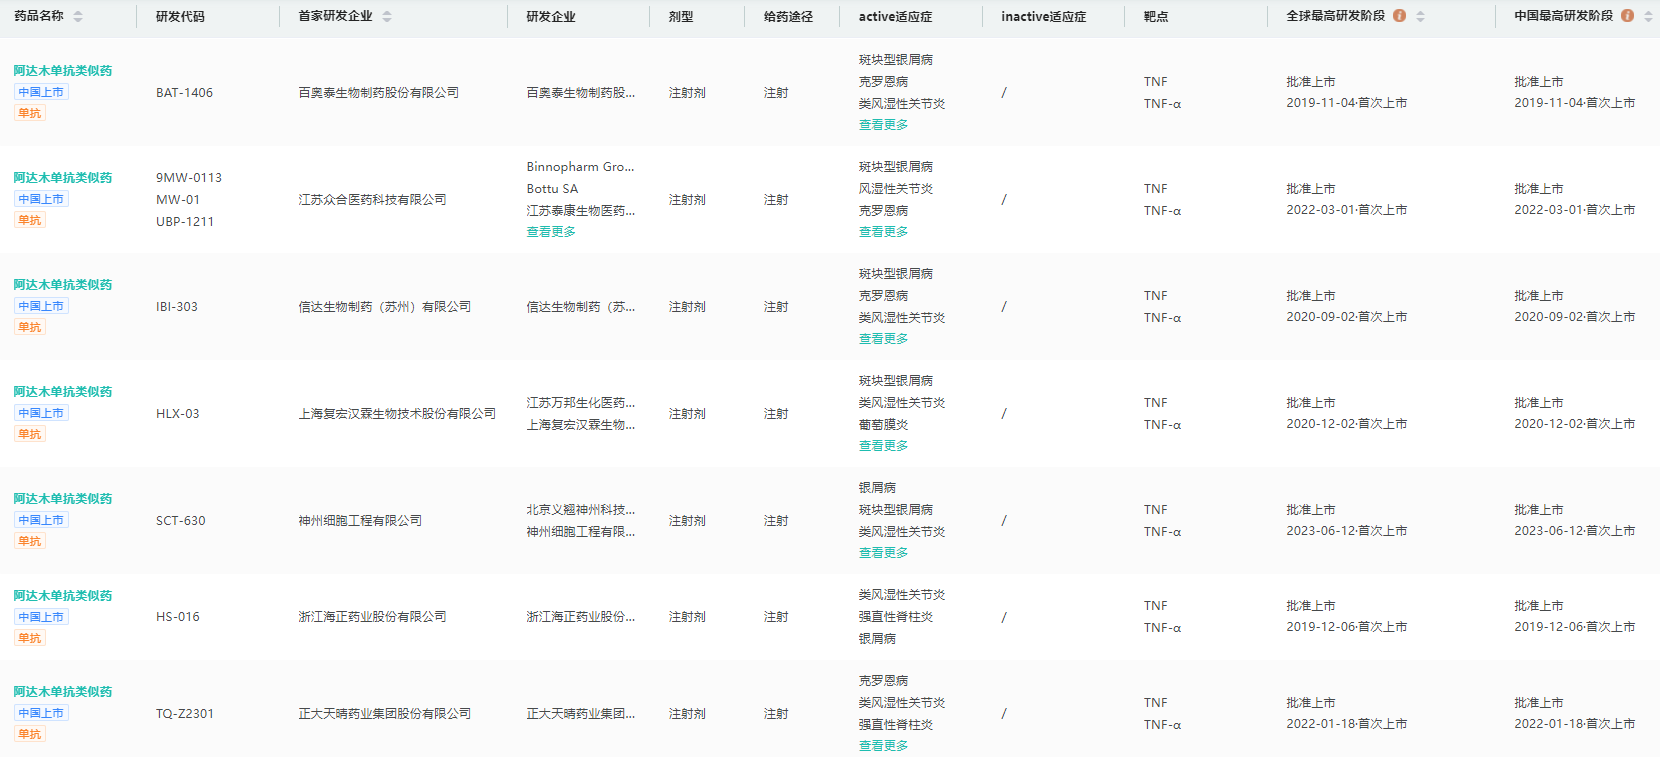Open 阿达木单抗类似药 link in TQ-Z2301 row
1660x757 pixels.
click(63, 692)
